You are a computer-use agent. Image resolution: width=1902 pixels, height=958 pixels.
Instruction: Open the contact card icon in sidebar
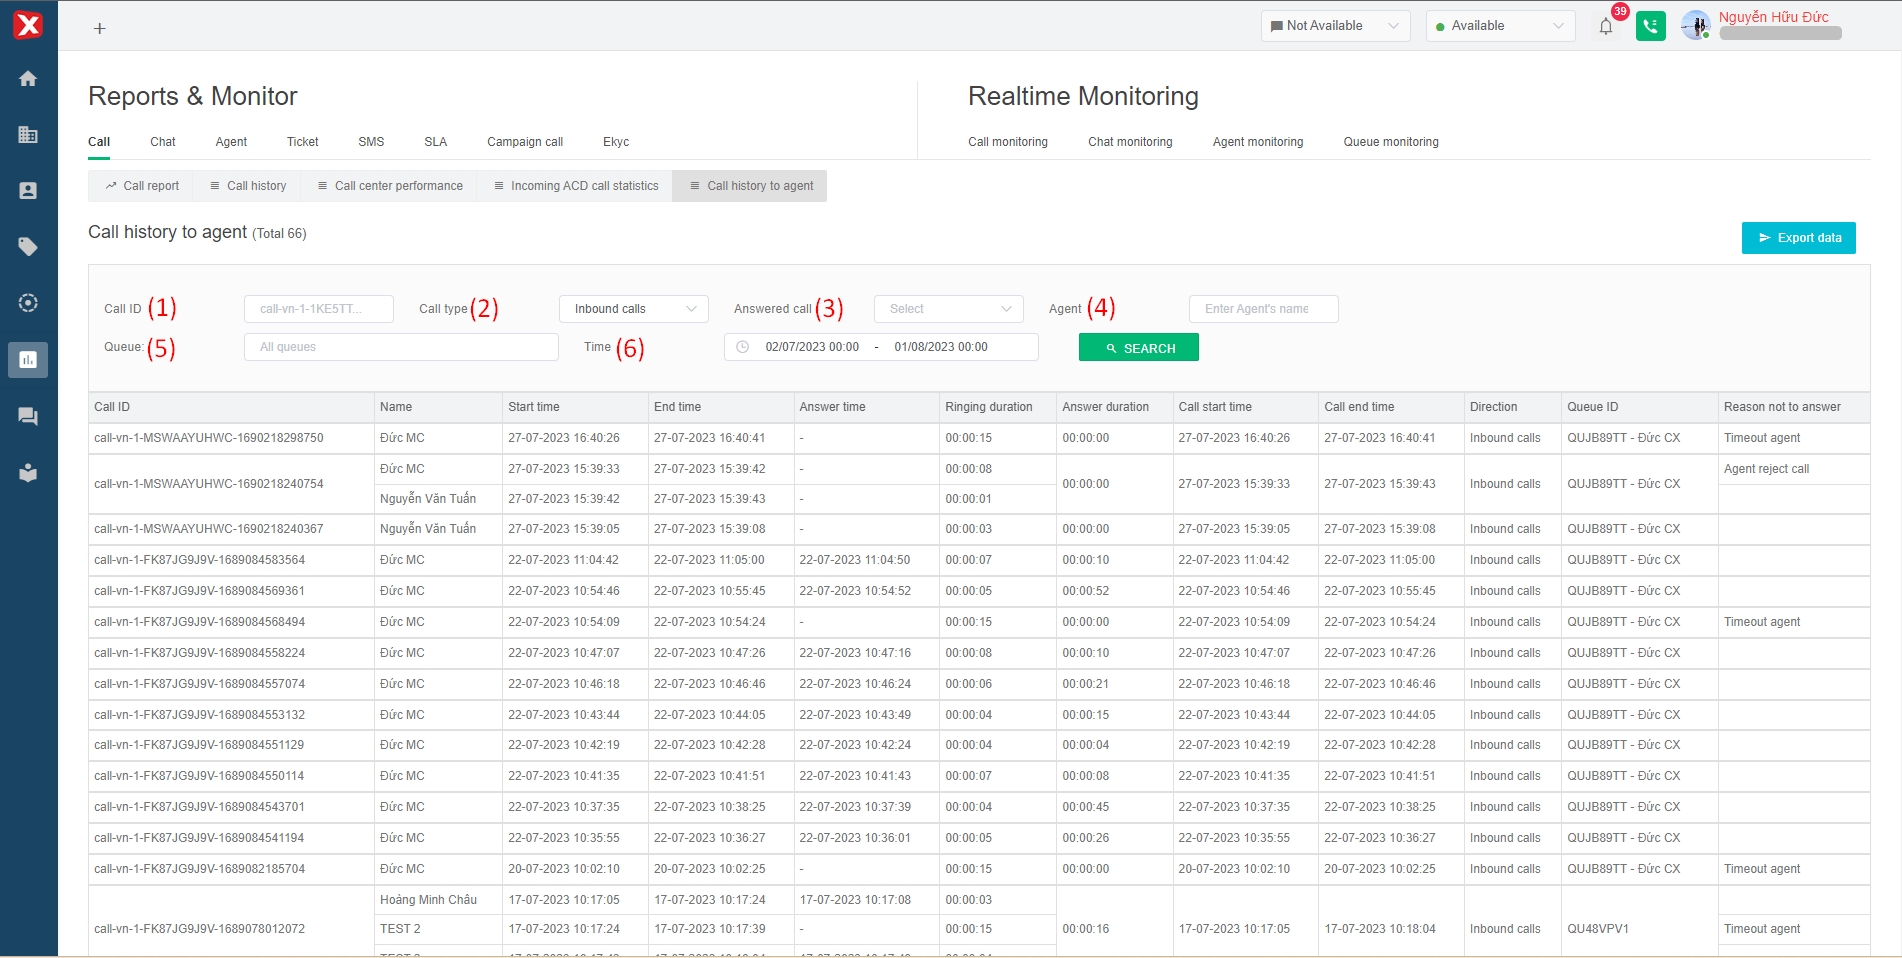coord(28,191)
